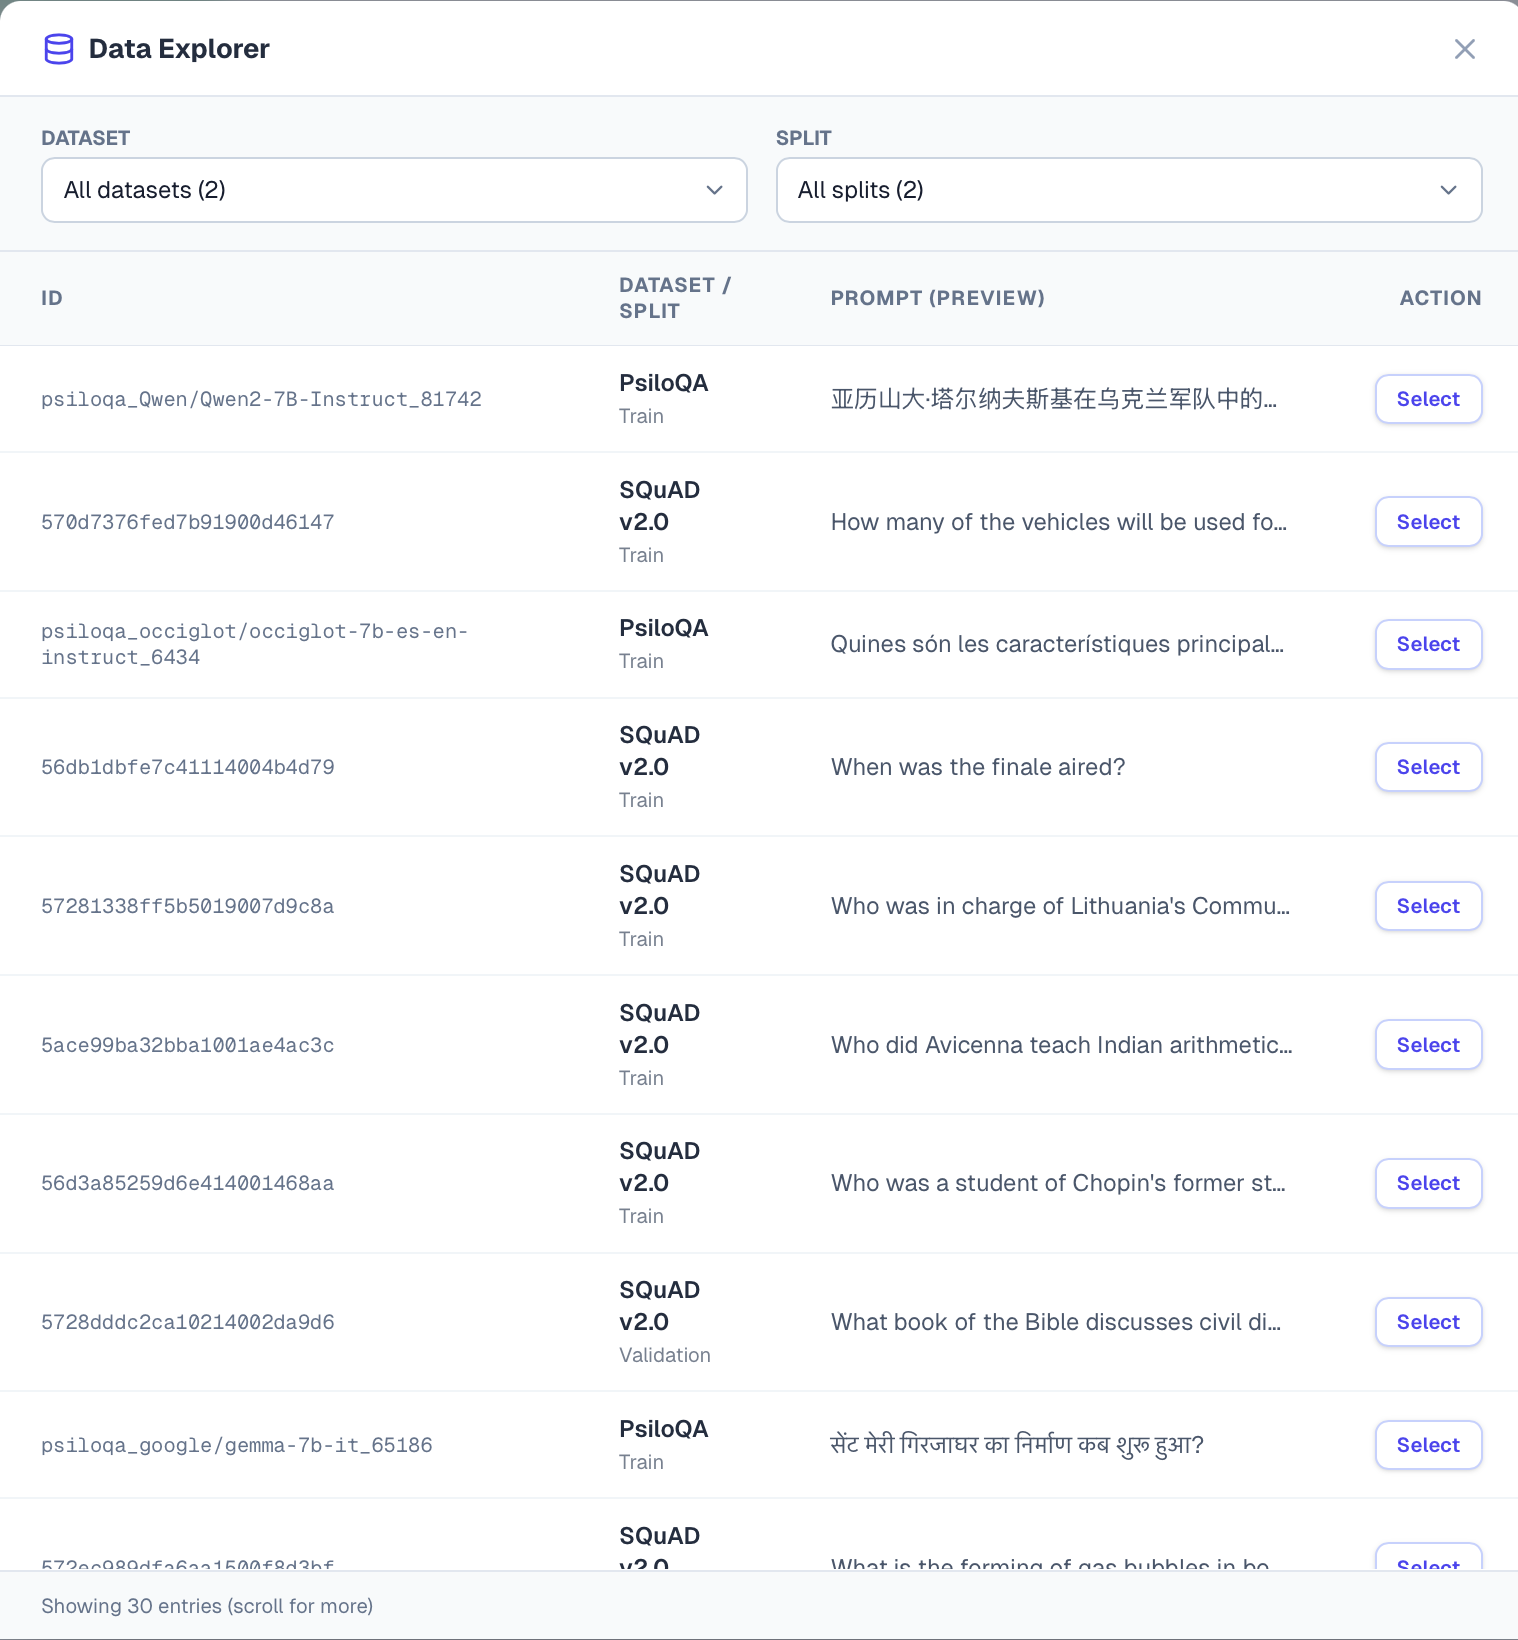Click the DATASET / SPLIT column header

click(675, 298)
